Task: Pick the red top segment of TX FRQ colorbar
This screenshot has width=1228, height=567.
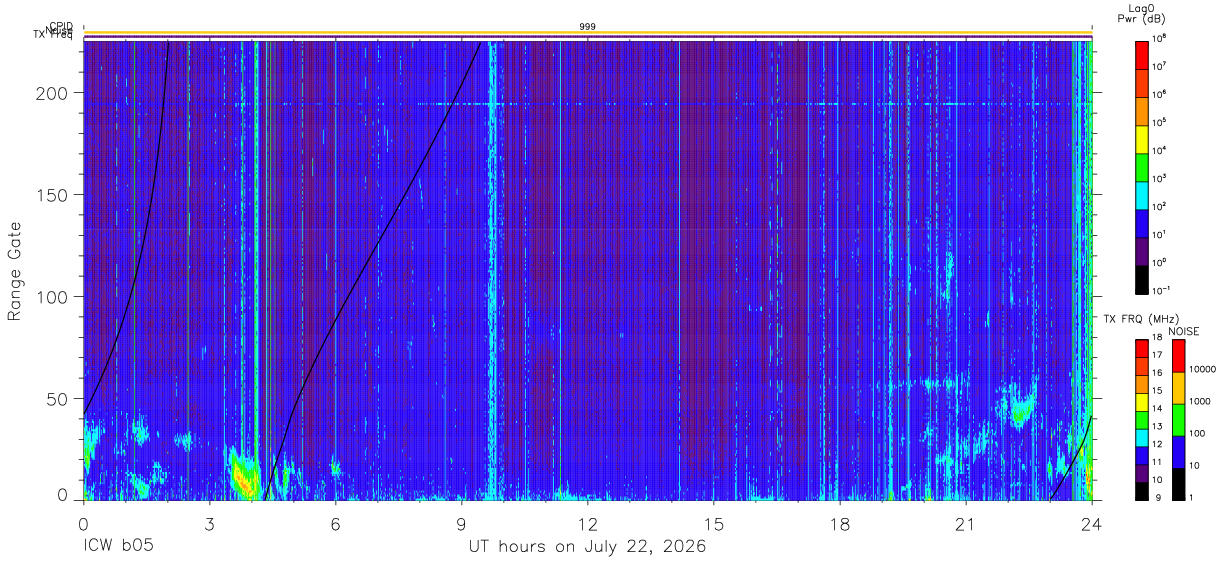Action: click(x=1141, y=349)
